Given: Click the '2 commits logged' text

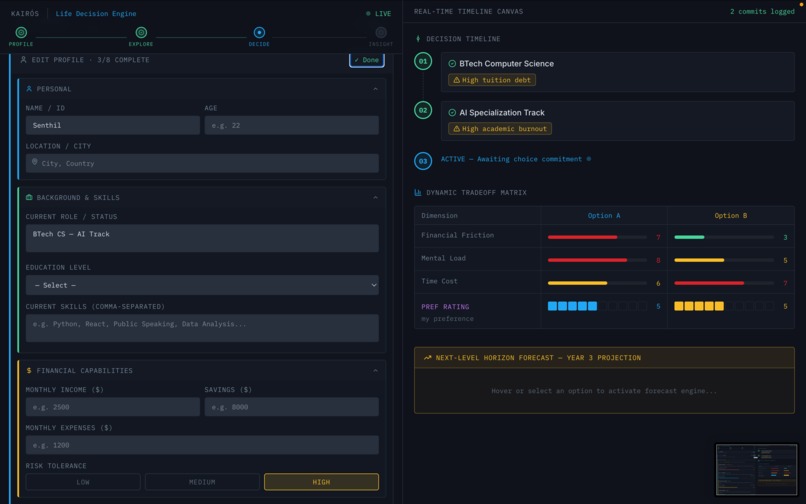Looking at the screenshot, I should tap(762, 11).
